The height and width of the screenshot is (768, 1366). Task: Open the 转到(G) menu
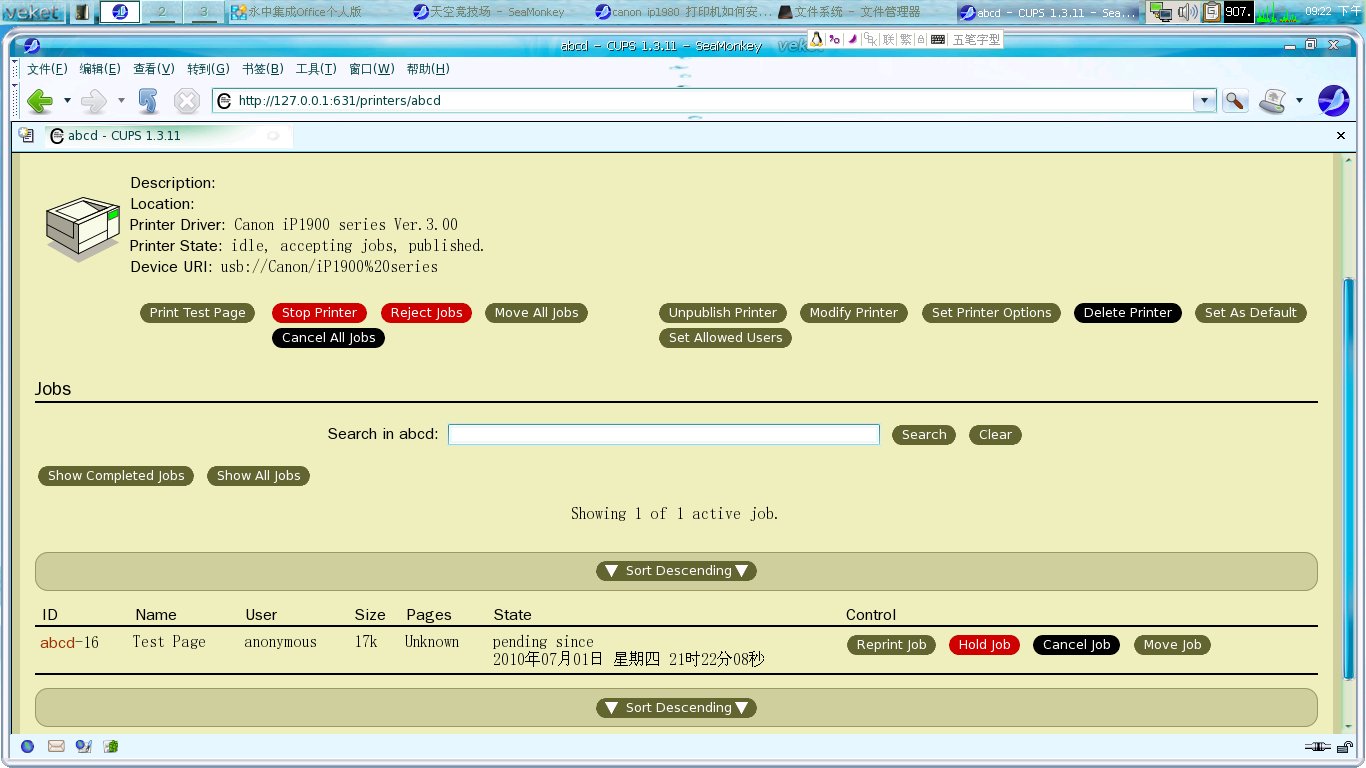tap(208, 69)
